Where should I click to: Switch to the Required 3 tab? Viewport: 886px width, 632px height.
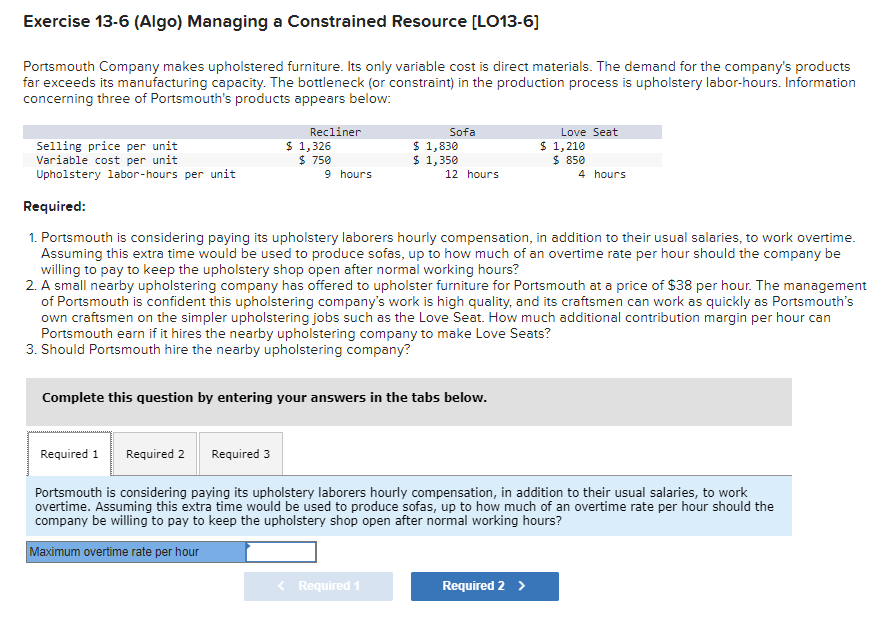[240, 453]
